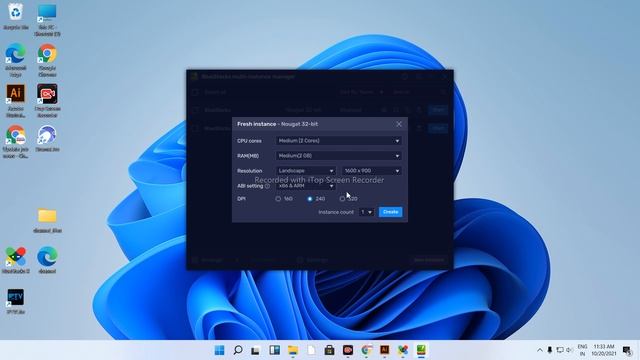Switch to iTop Screen Recorder in taskbar
The width and height of the screenshot is (640, 360).
[348, 350]
